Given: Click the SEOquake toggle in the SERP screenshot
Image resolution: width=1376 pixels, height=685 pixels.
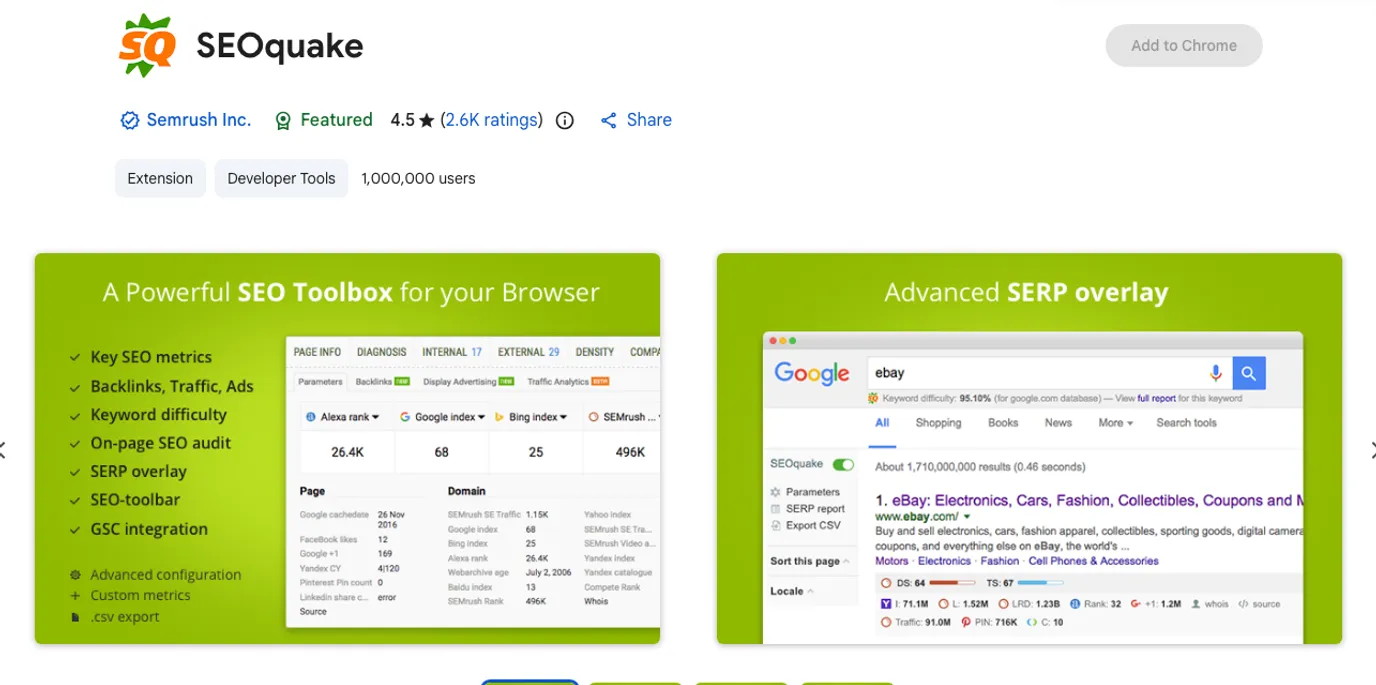Looking at the screenshot, I should [x=844, y=464].
